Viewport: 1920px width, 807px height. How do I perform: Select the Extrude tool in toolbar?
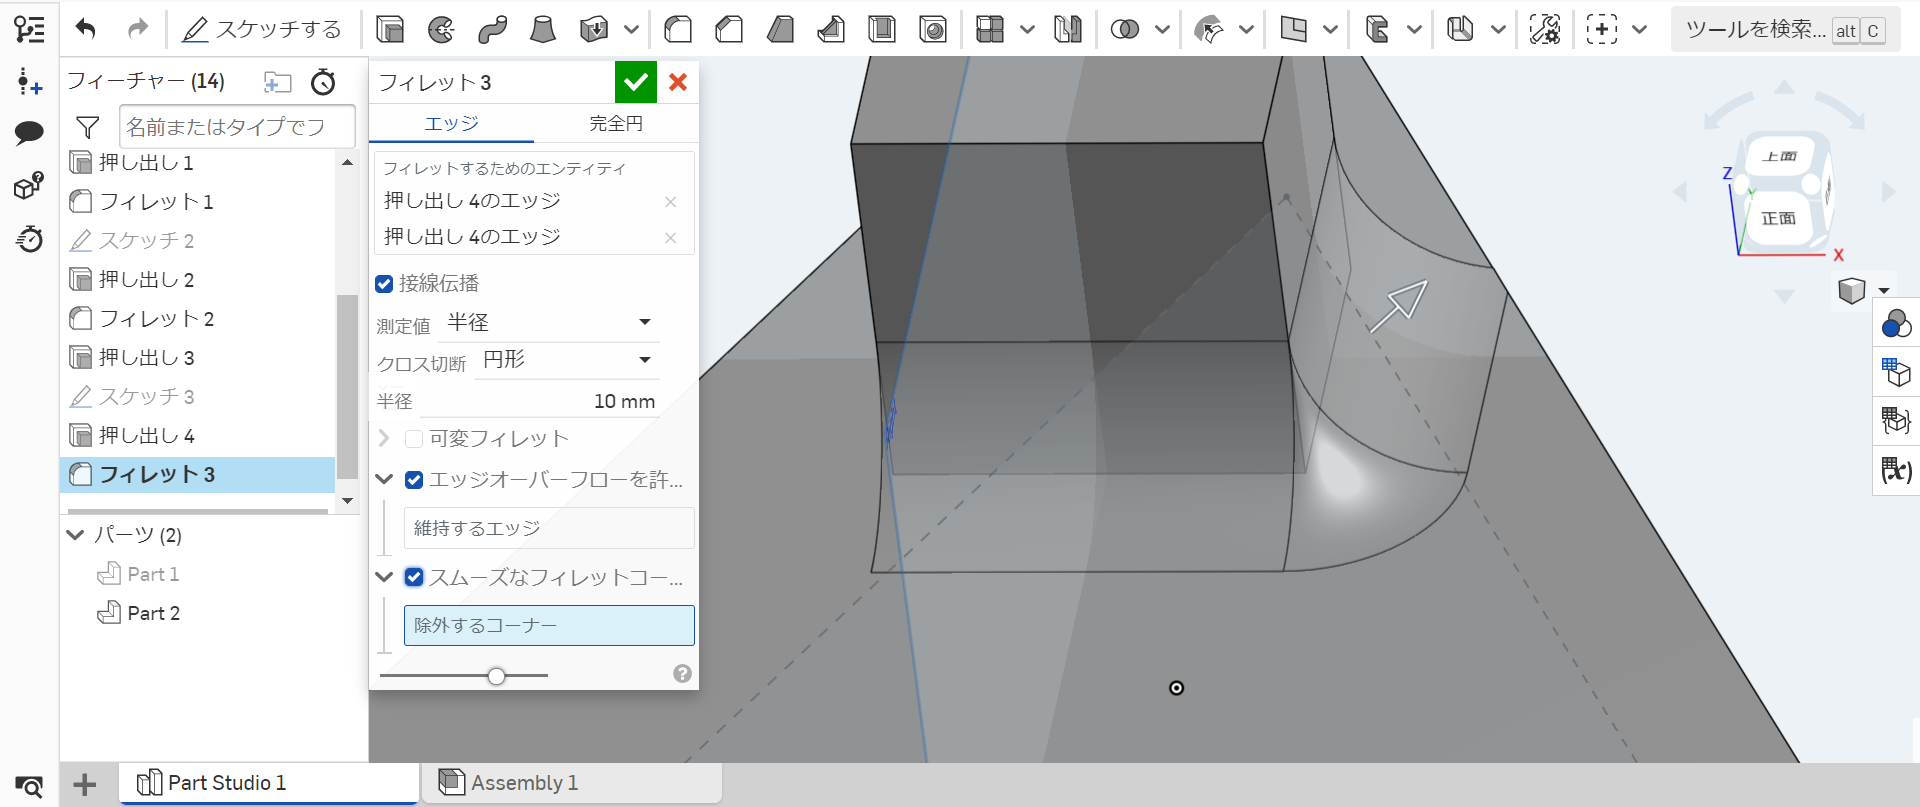(x=390, y=30)
